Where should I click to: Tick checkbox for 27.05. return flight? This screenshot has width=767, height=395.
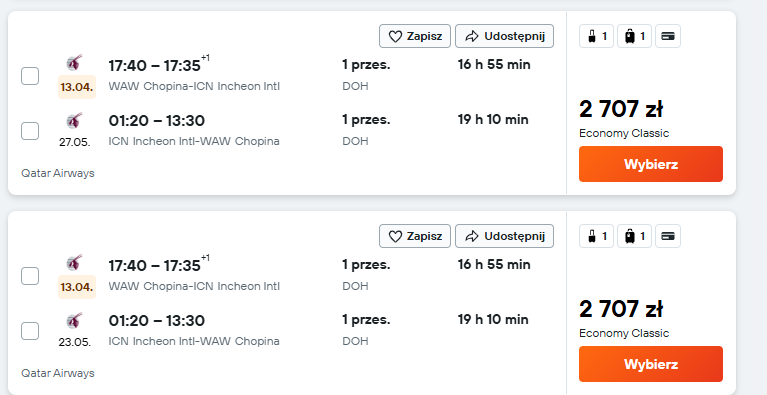coord(30,131)
